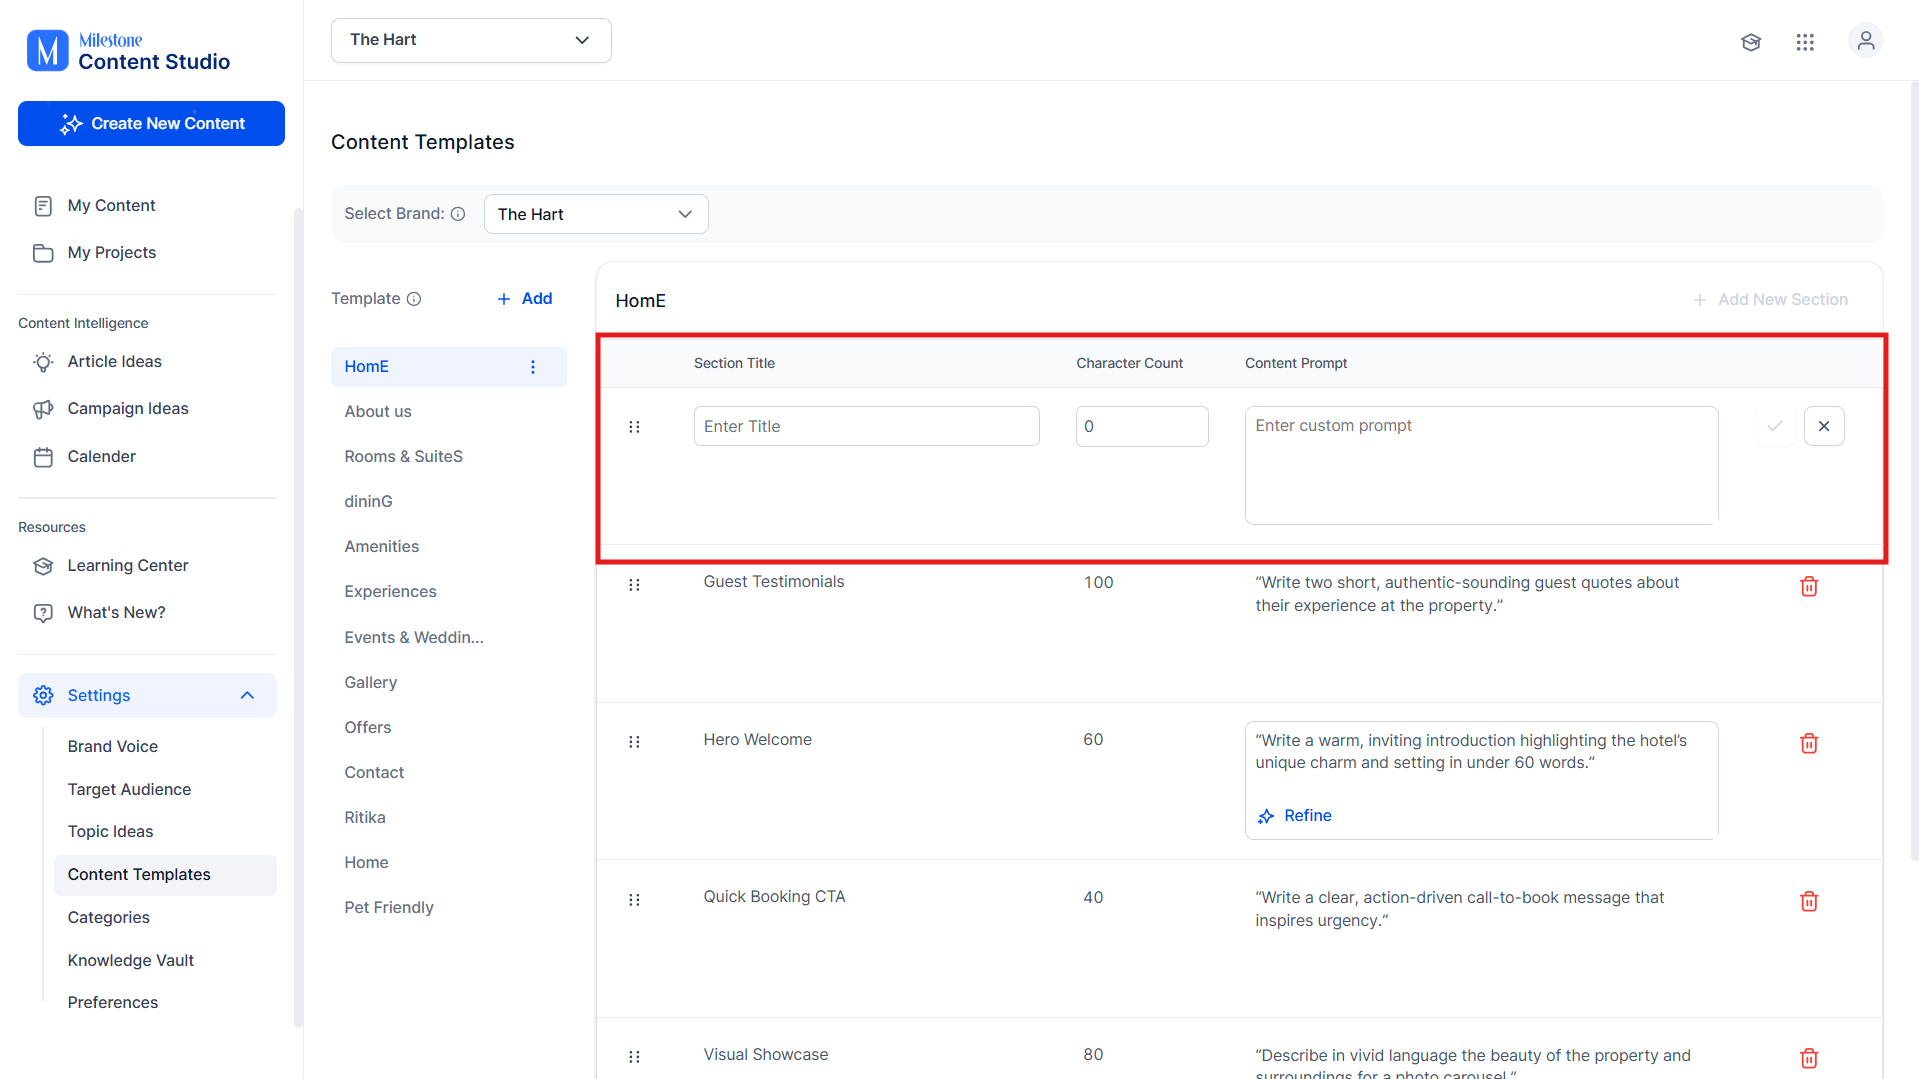1919x1079 pixels.
Task: Click the Character Count input field
Action: tap(1142, 426)
